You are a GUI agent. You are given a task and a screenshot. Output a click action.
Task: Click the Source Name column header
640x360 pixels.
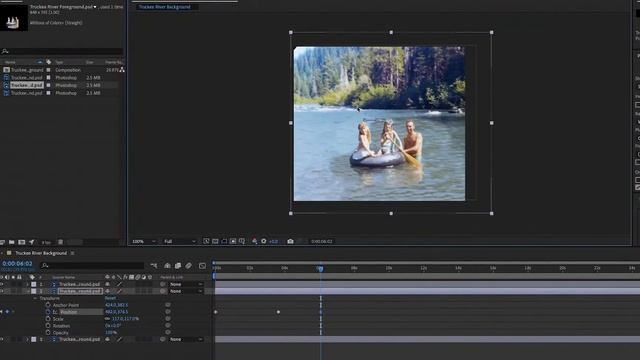(64, 277)
